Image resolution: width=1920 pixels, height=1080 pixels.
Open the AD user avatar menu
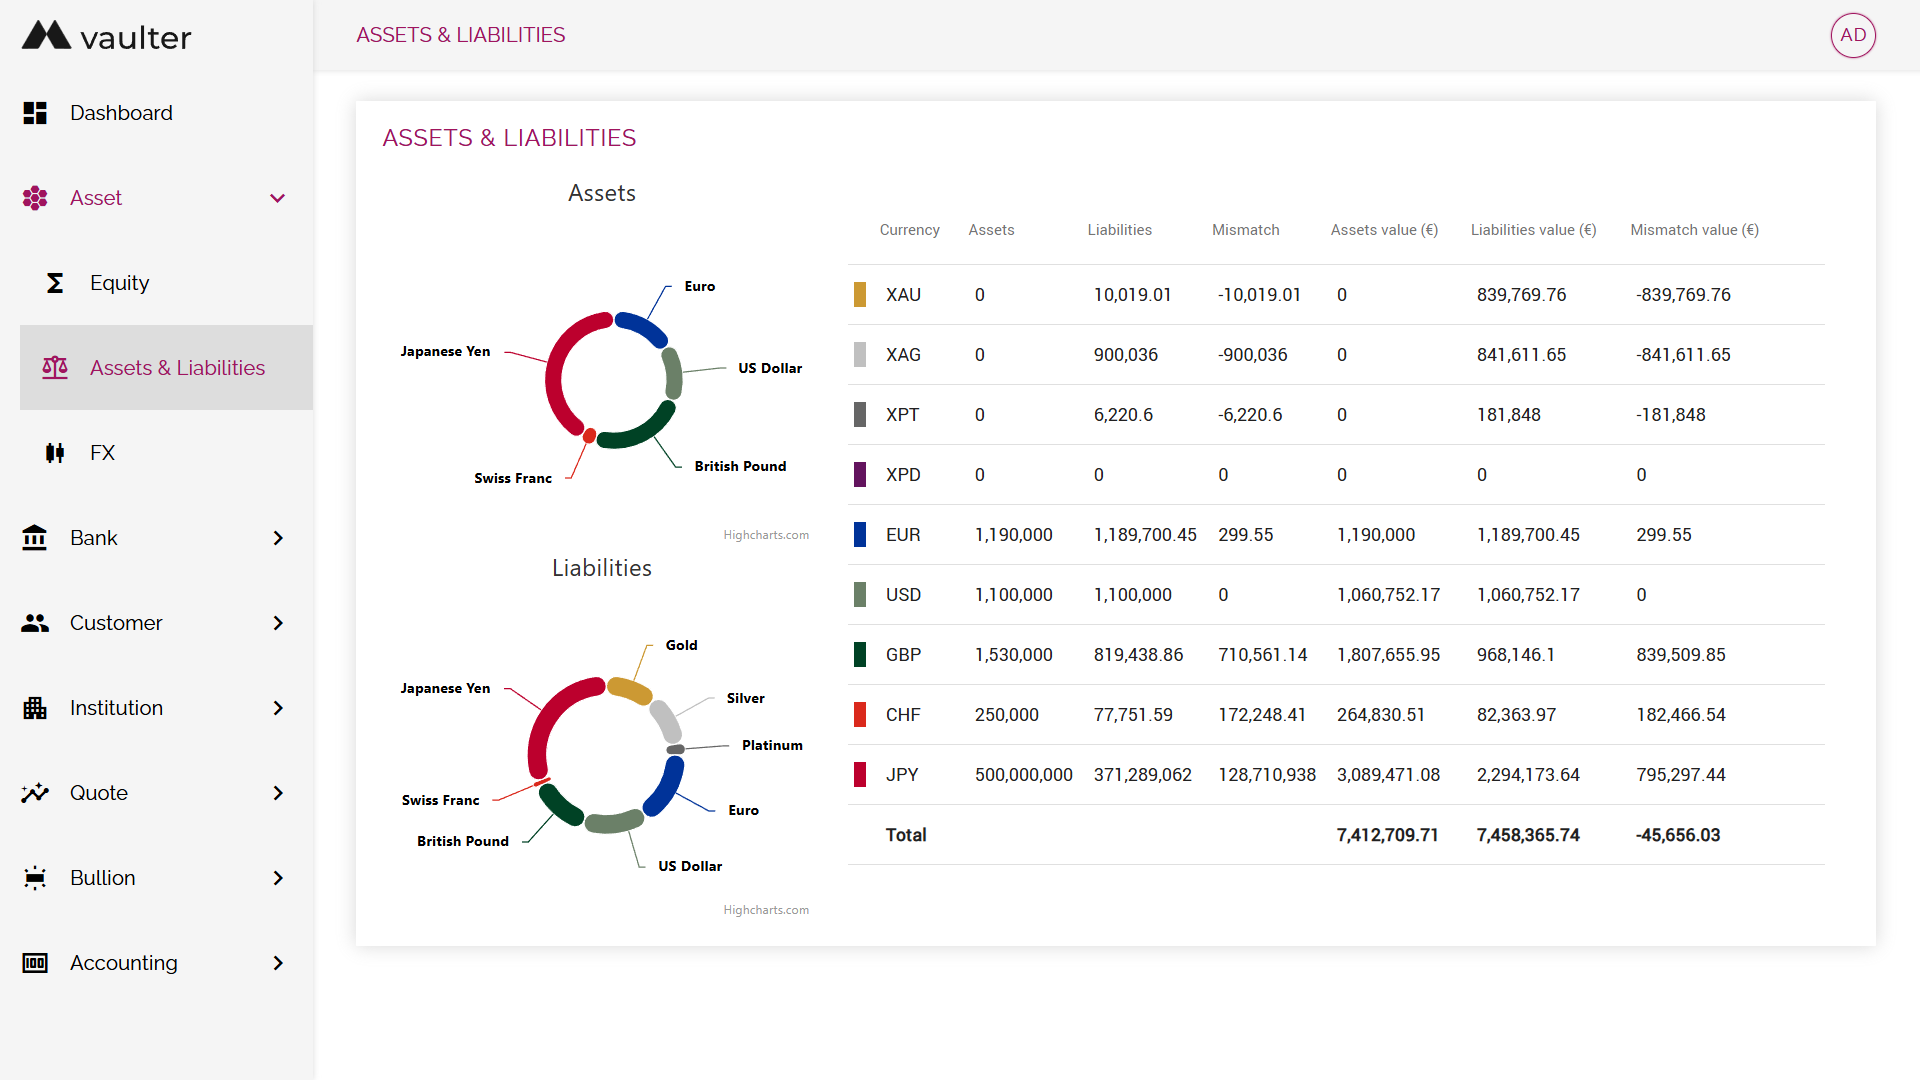[x=1853, y=35]
